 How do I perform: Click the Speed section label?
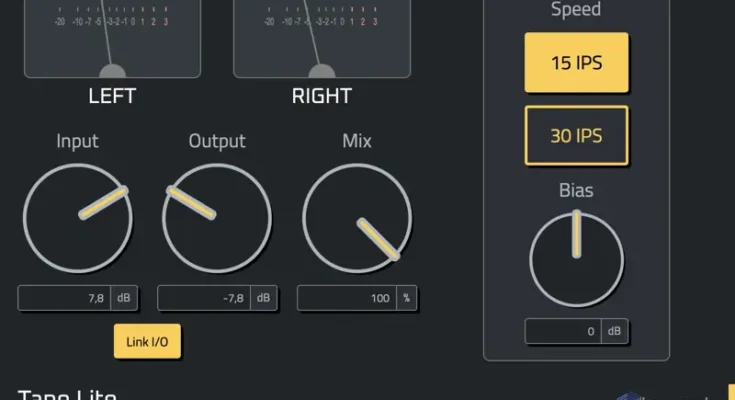(576, 10)
